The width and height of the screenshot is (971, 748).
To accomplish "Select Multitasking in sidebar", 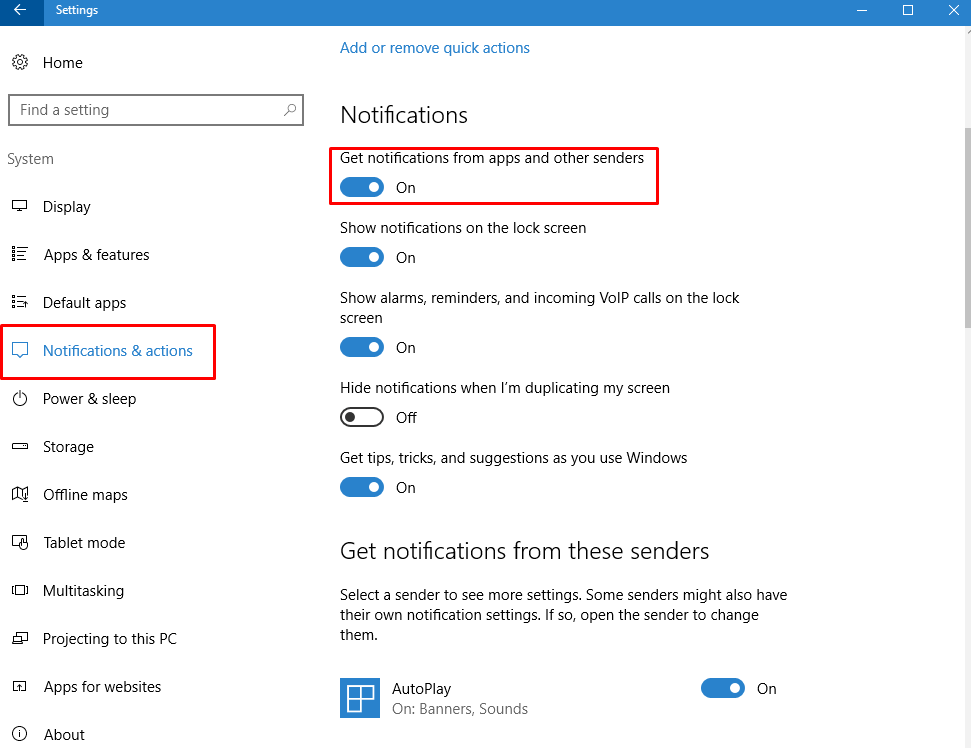I will (84, 591).
